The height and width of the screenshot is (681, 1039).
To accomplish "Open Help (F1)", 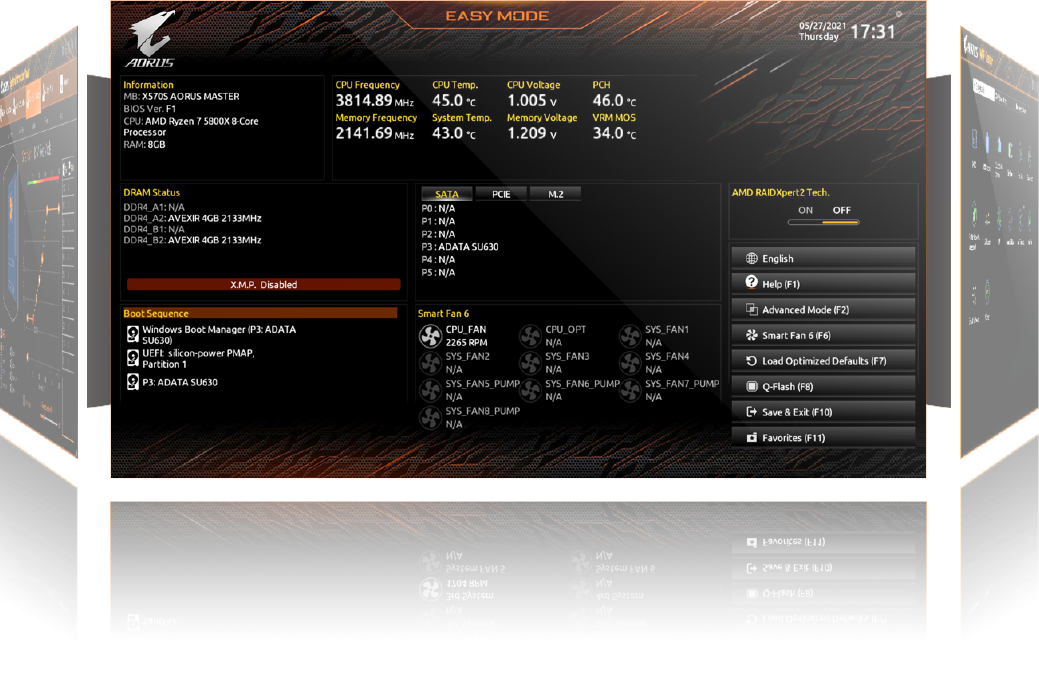I will (x=824, y=284).
